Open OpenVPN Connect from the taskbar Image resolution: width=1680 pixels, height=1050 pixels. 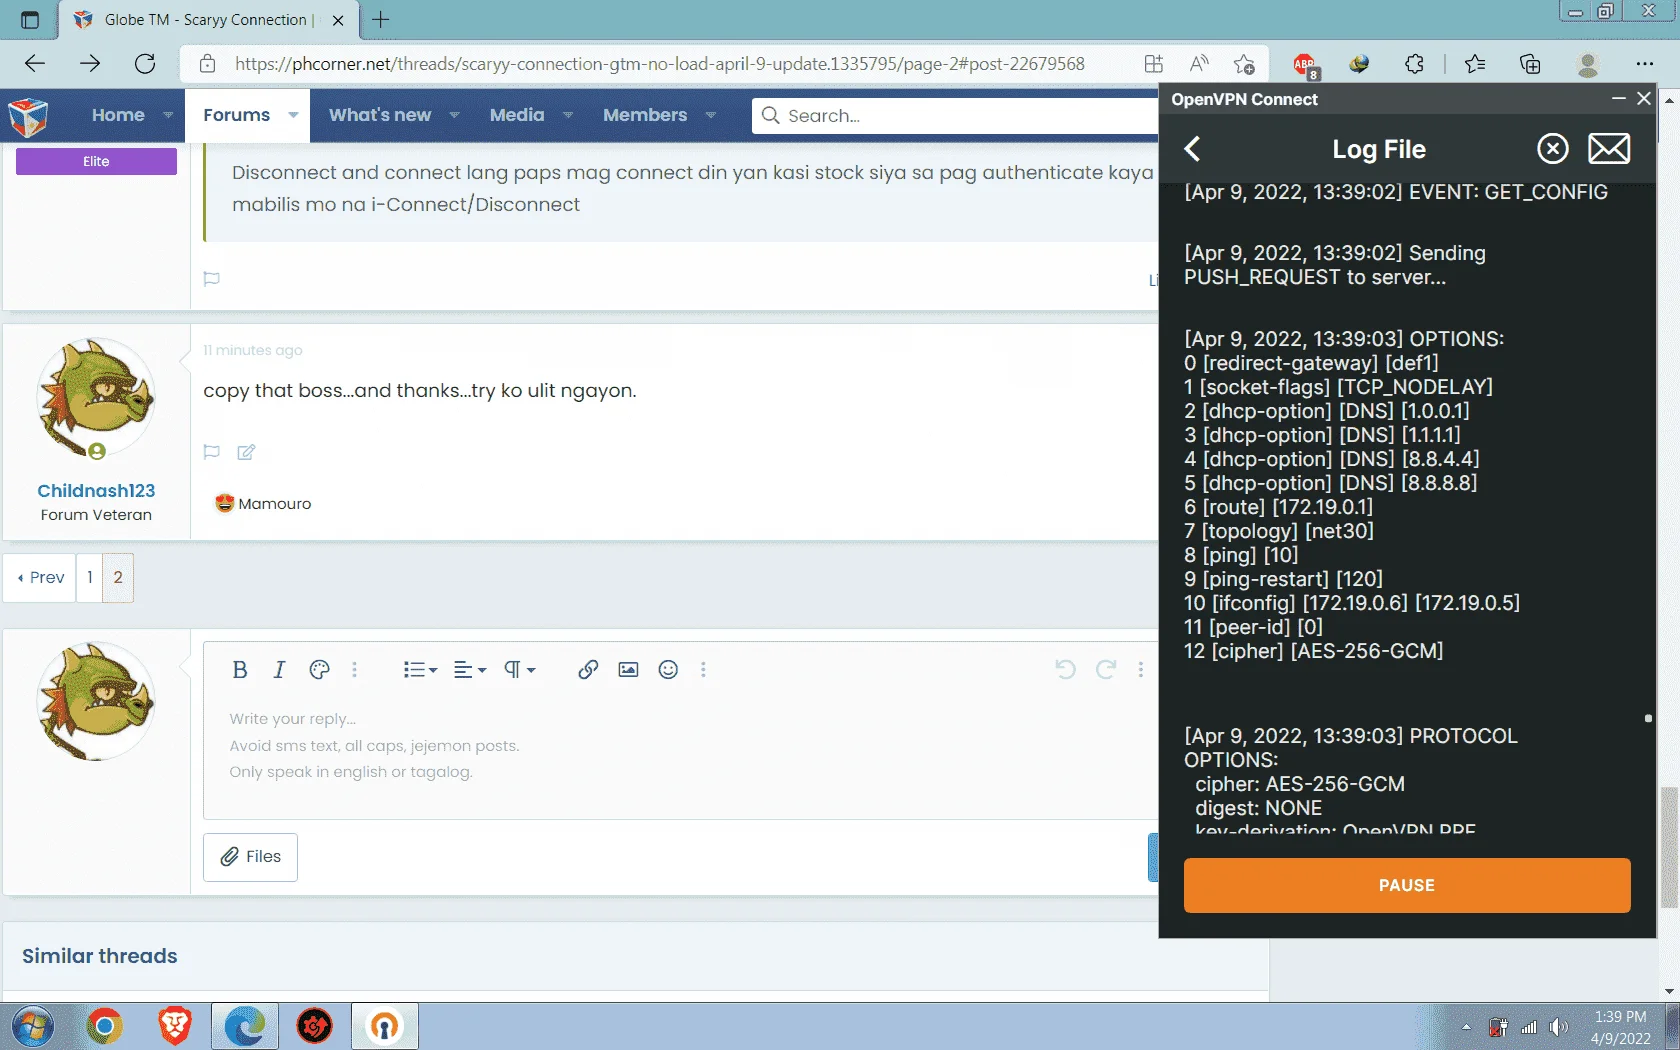384,1026
